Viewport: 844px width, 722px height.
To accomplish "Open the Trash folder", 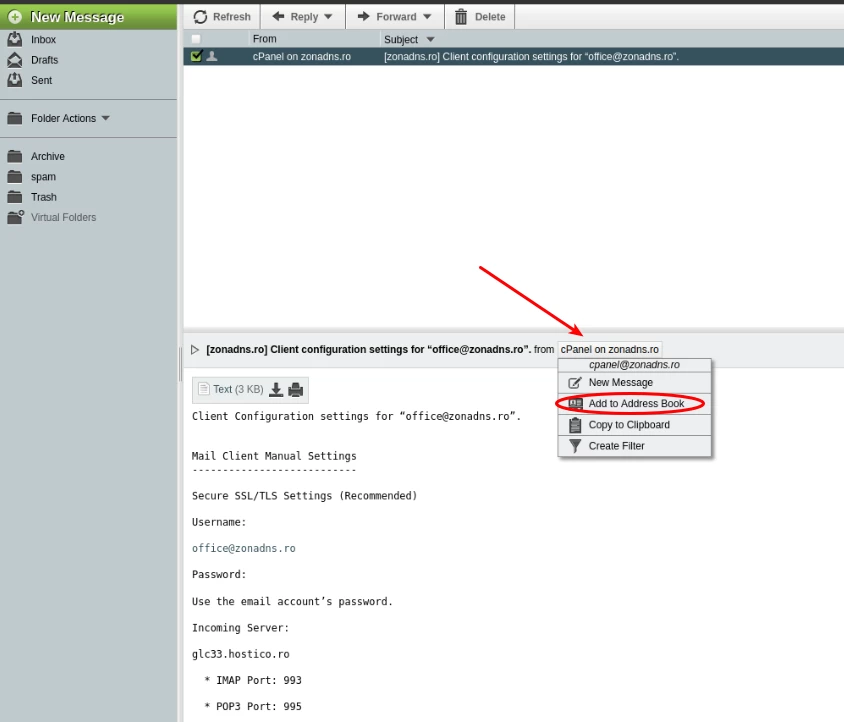I will point(43,197).
